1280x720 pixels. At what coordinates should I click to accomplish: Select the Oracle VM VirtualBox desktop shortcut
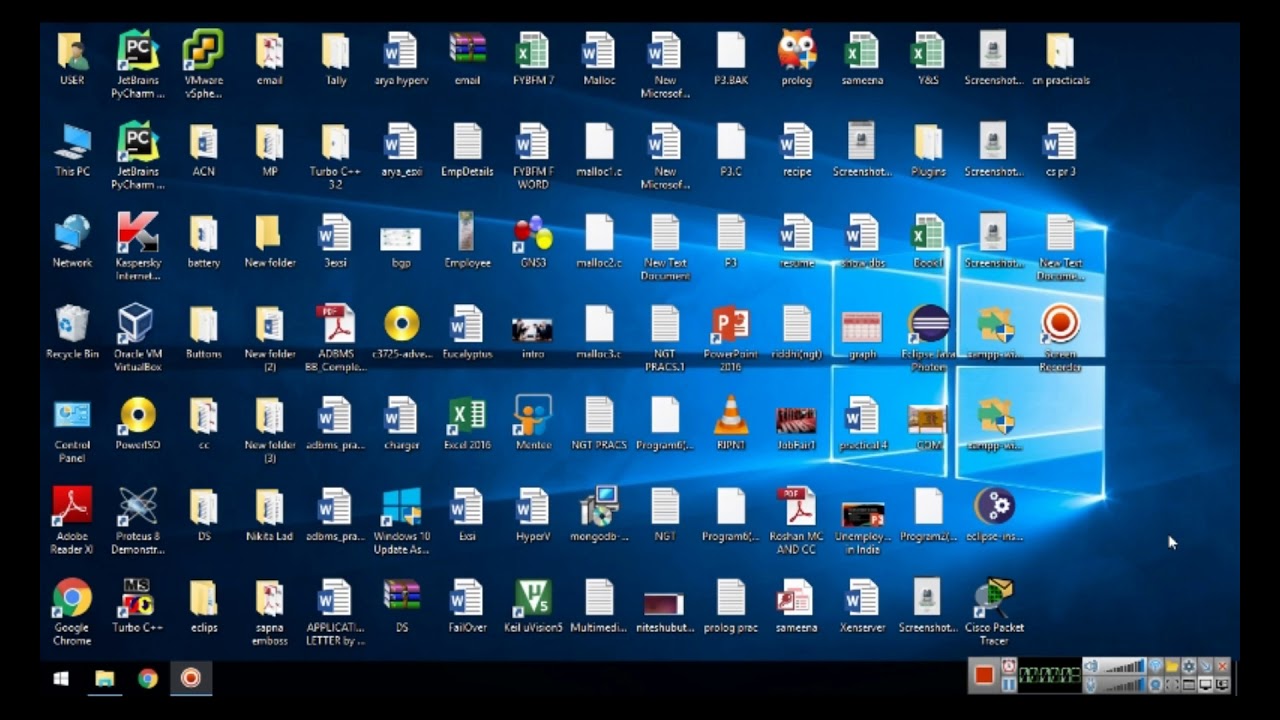(x=137, y=336)
